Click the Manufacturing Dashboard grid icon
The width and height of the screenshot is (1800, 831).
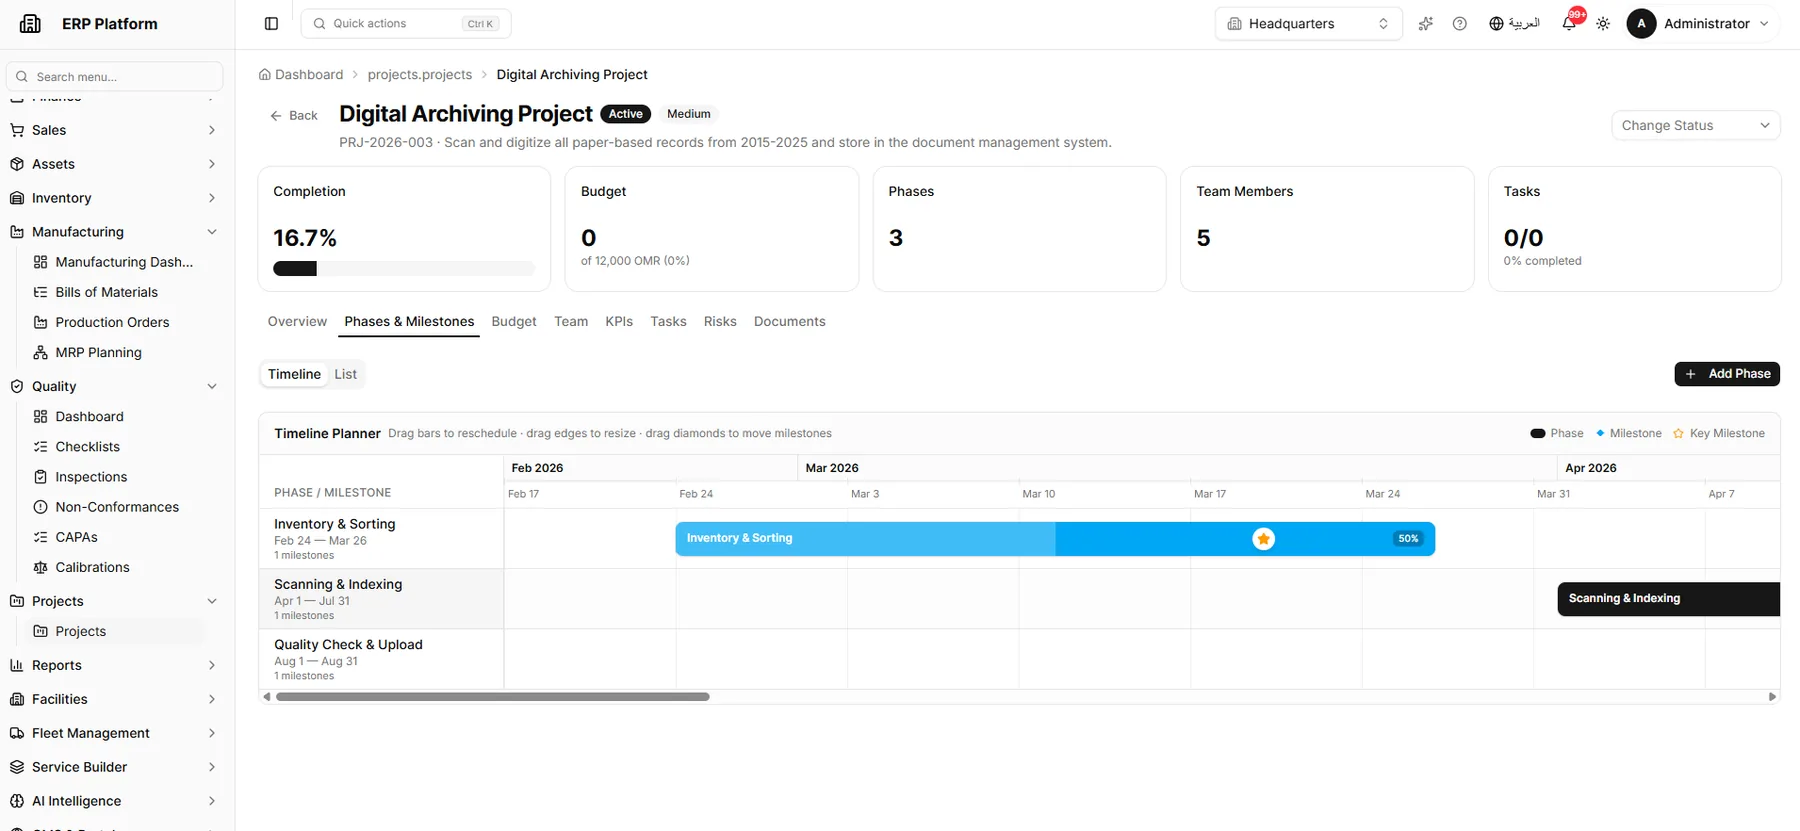(41, 262)
